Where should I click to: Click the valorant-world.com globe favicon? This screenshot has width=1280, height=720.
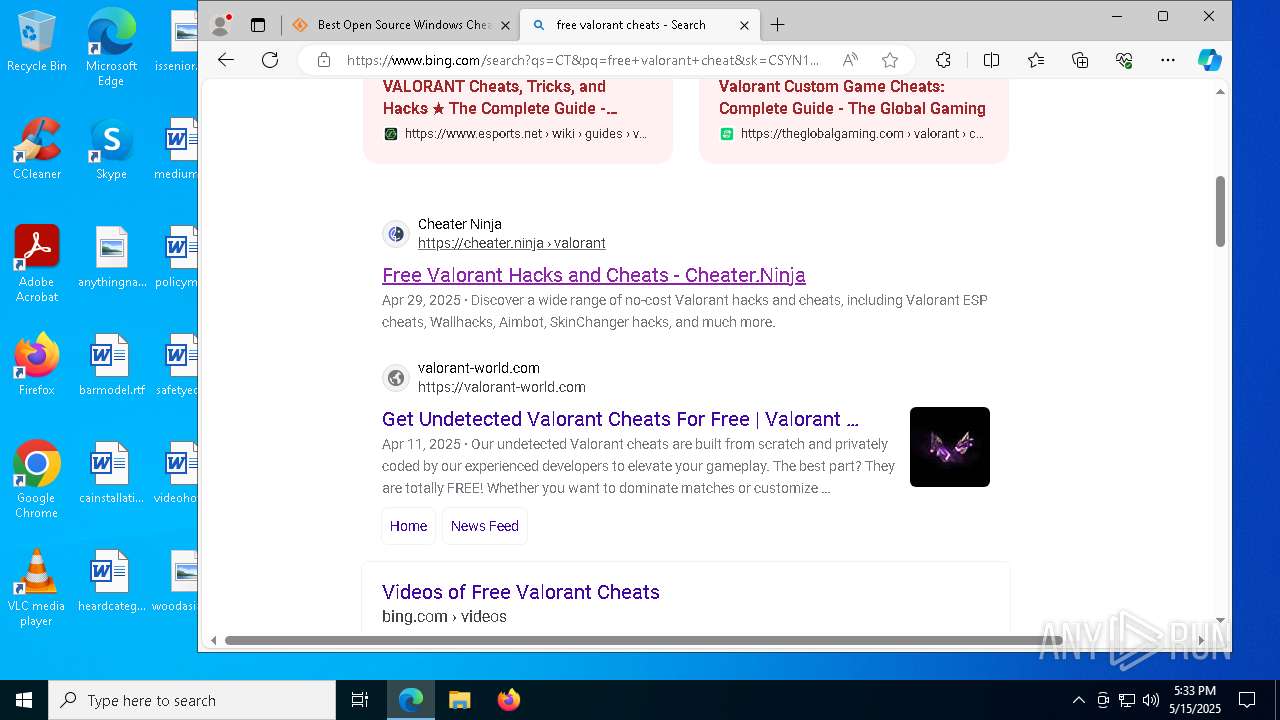(396, 378)
